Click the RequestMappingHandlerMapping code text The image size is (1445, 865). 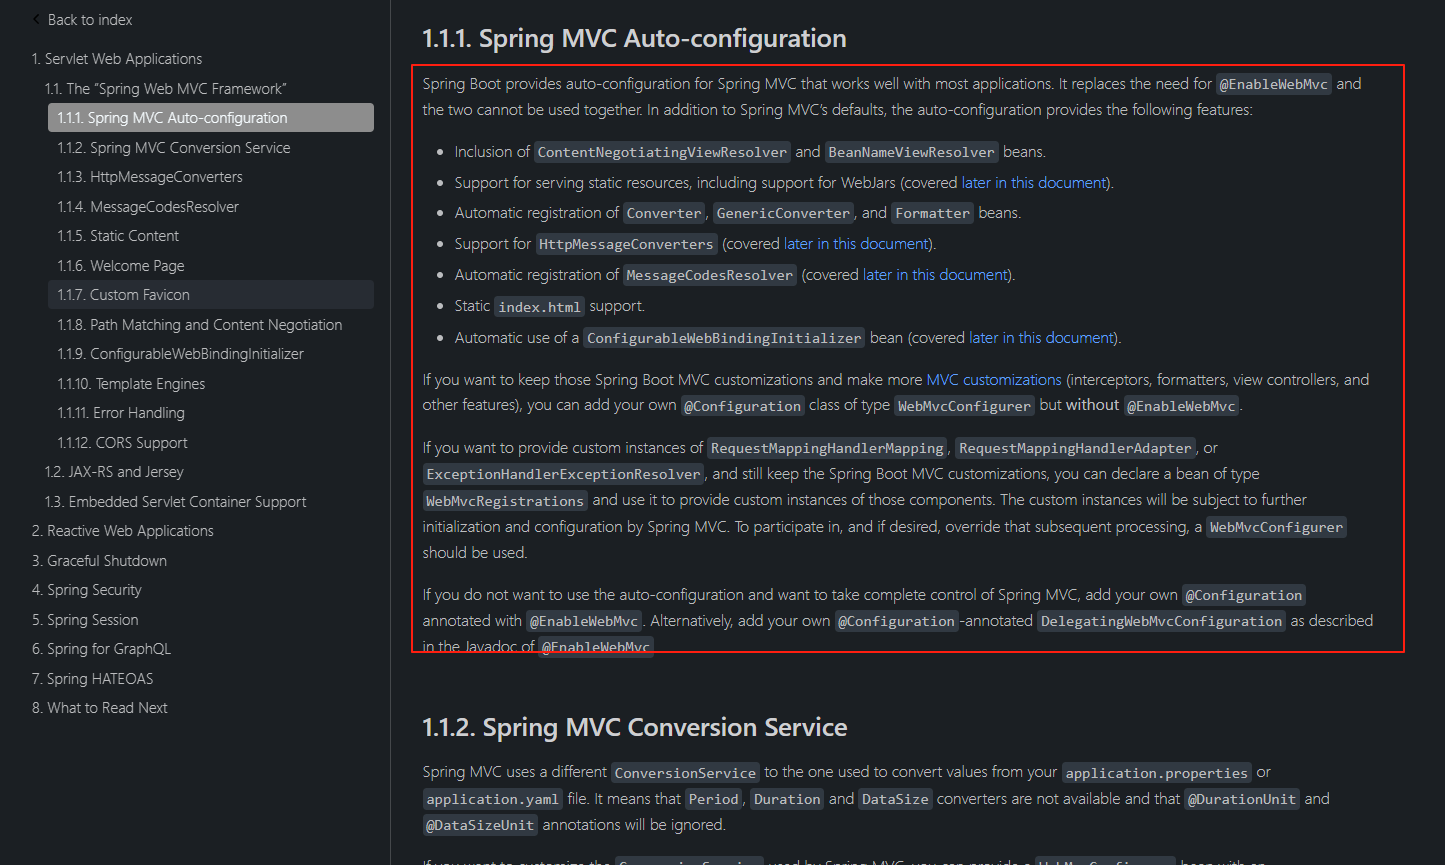[x=827, y=449]
